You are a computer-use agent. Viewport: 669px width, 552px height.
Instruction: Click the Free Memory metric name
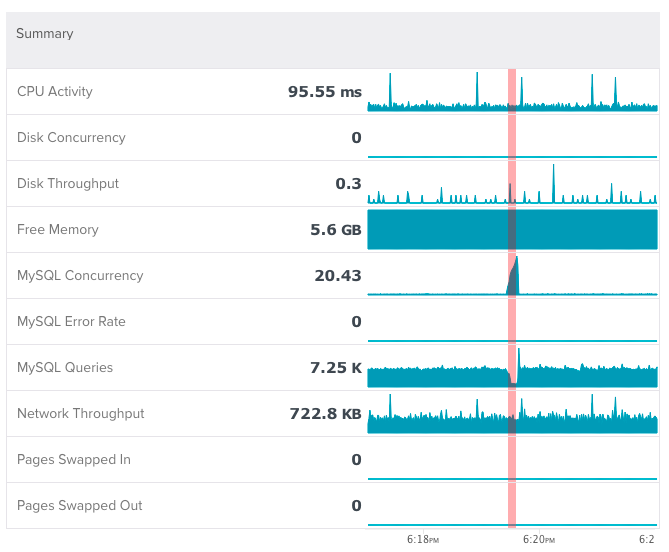(58, 230)
